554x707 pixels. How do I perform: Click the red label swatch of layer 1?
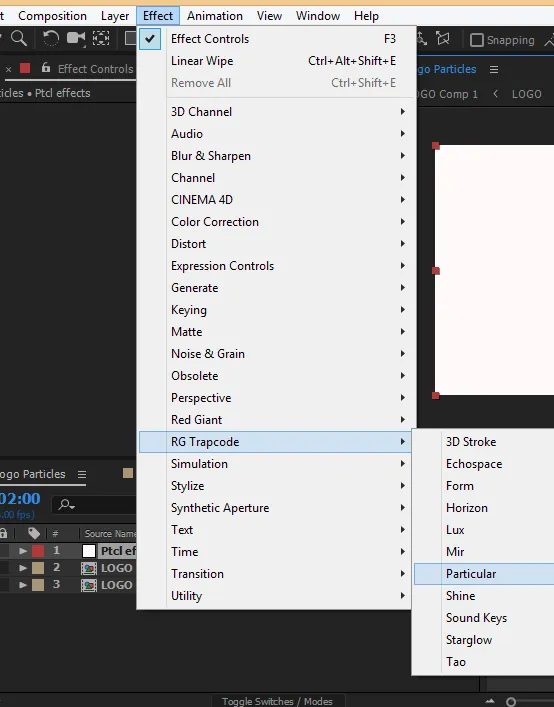point(38,551)
